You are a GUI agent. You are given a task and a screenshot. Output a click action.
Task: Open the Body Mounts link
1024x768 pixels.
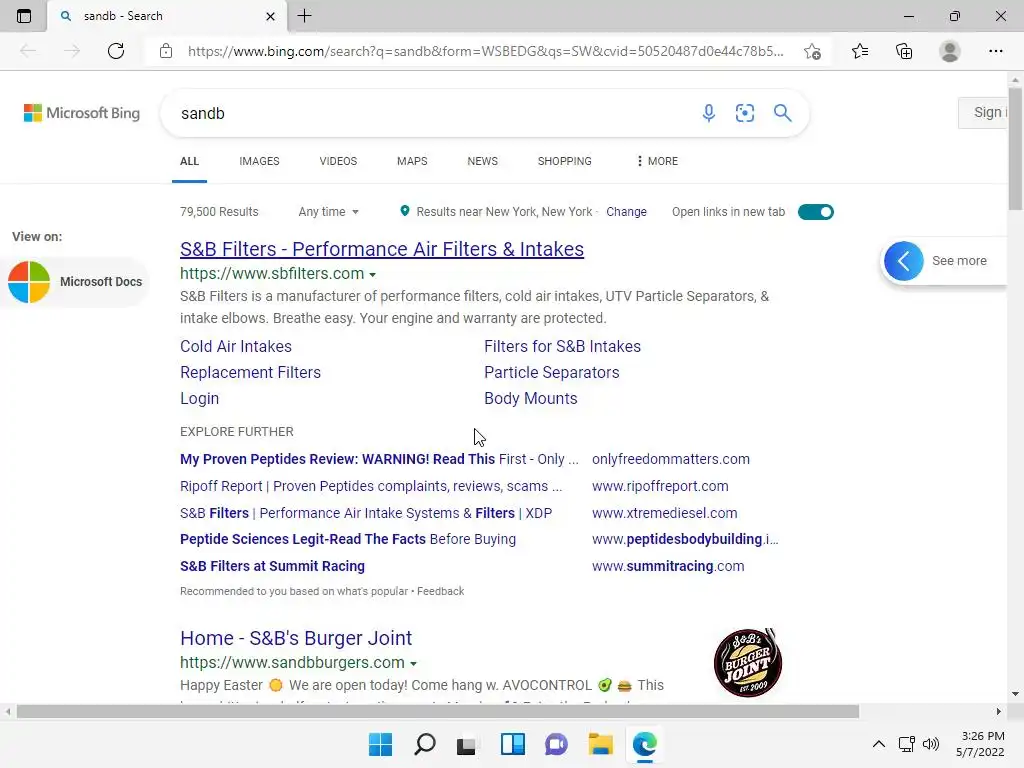(x=531, y=398)
